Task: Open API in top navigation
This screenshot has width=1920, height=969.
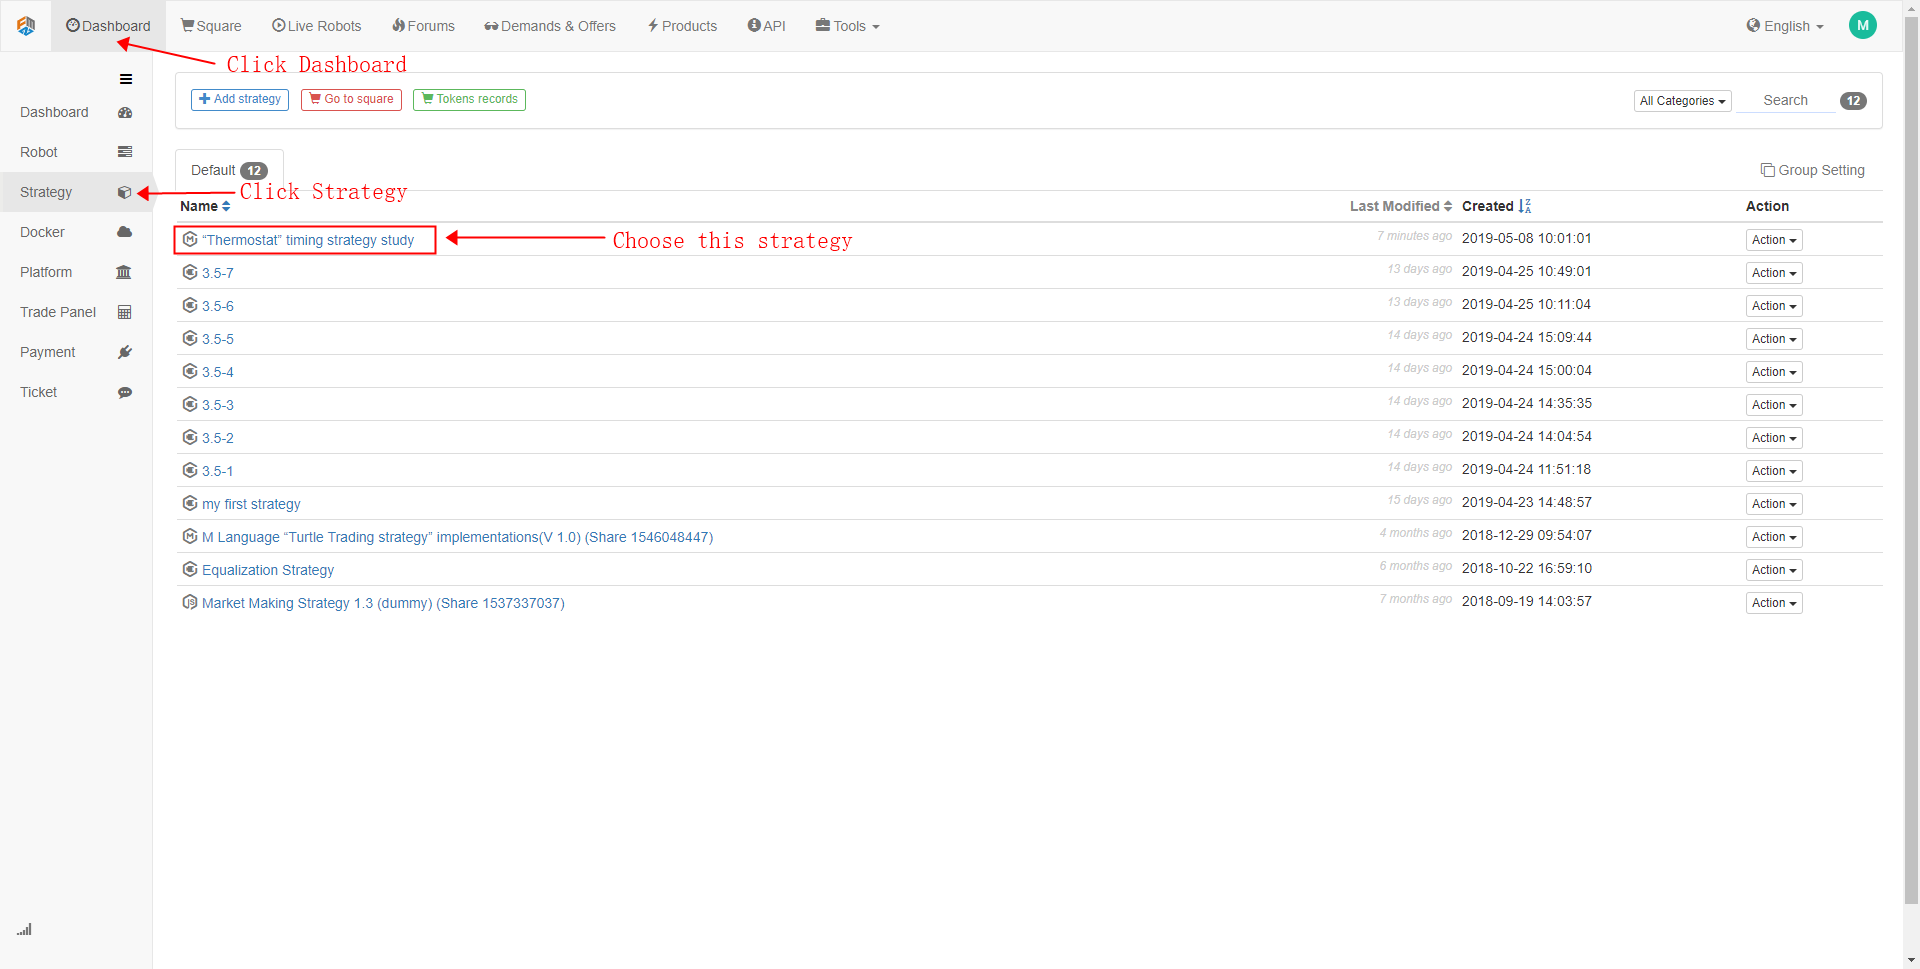Action: pyautogui.click(x=767, y=26)
